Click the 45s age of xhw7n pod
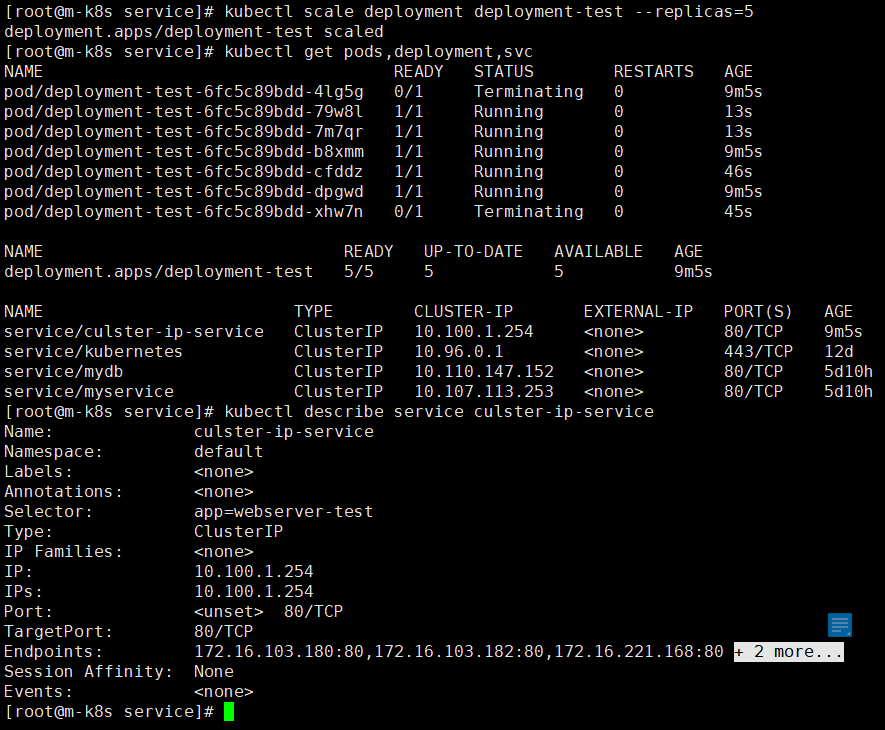The height and width of the screenshot is (730, 885). [x=738, y=212]
